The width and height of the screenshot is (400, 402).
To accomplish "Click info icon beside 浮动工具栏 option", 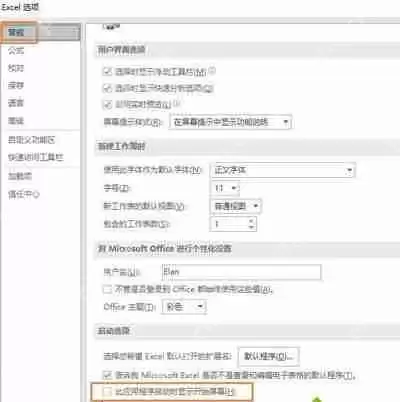I will pyautogui.click(x=212, y=70).
